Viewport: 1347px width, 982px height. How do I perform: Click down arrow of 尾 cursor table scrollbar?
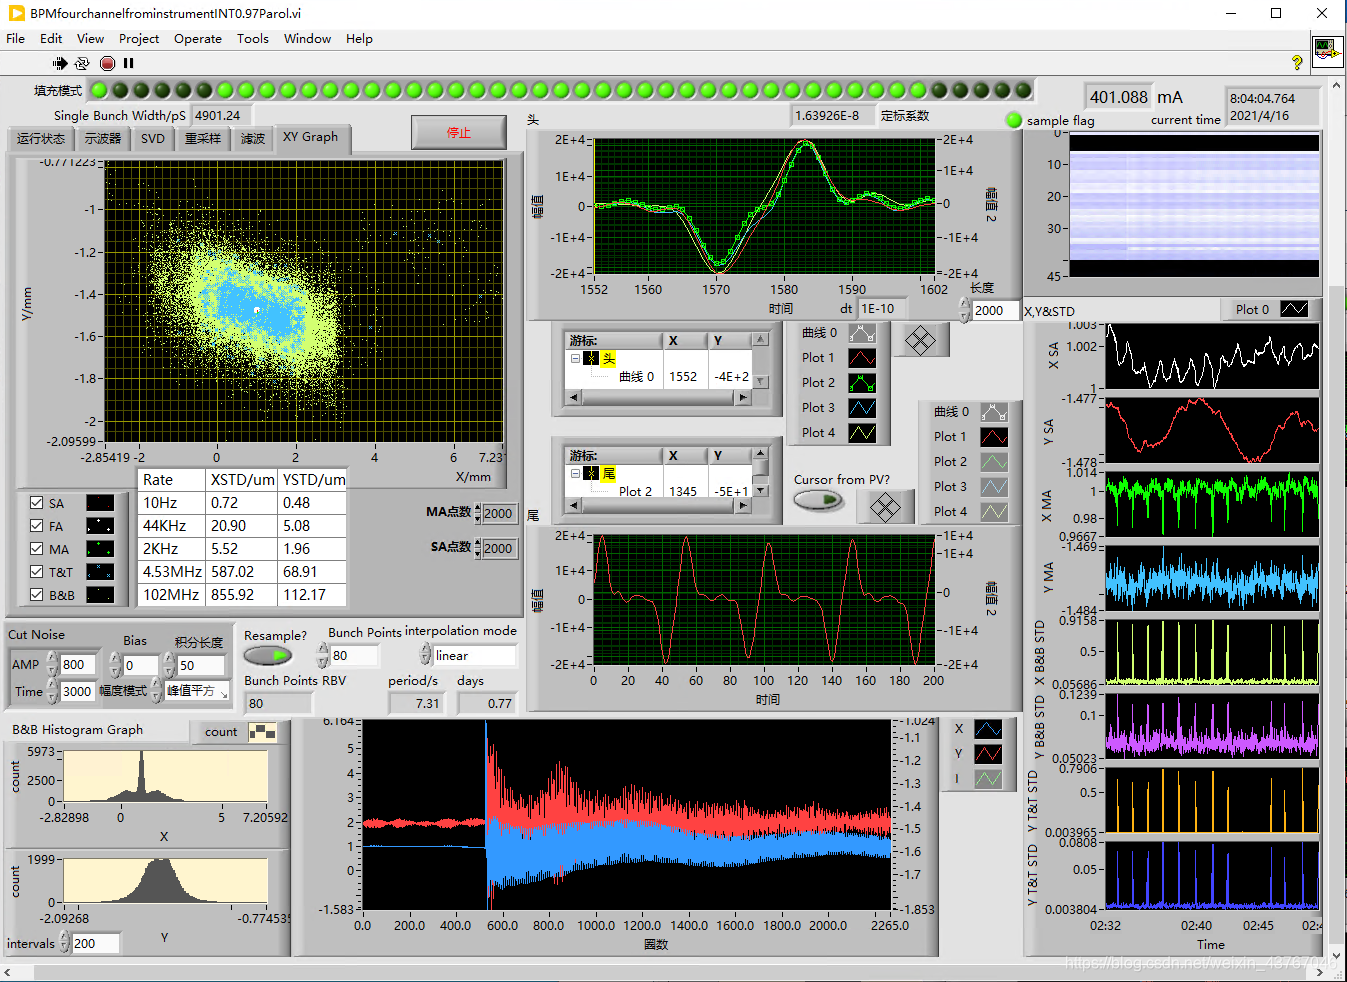761,490
